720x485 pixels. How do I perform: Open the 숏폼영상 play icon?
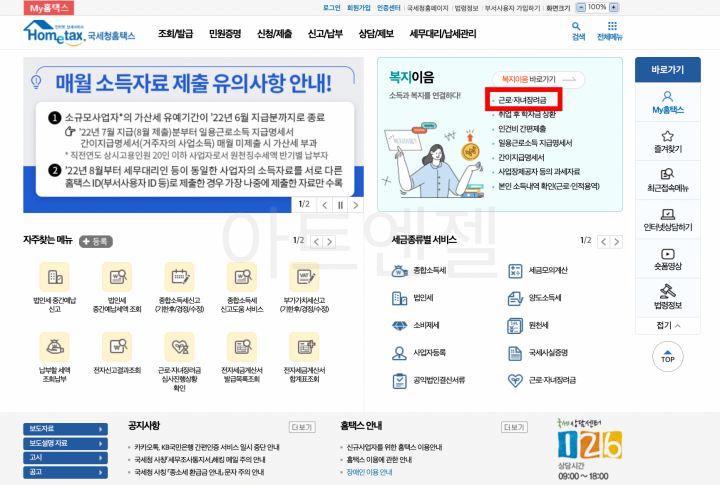click(668, 254)
